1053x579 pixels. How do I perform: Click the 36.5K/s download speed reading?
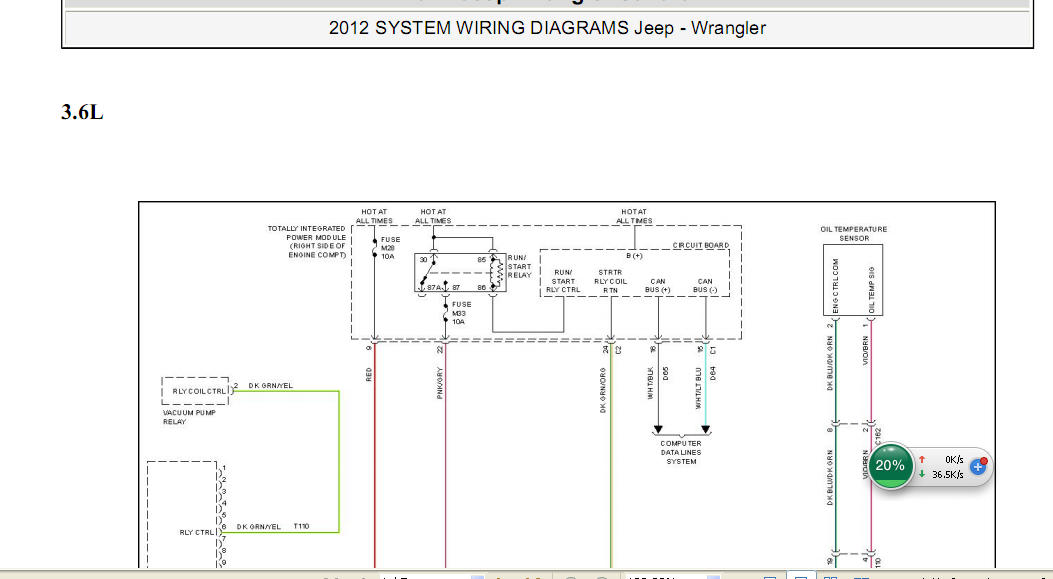pyautogui.click(x=948, y=474)
